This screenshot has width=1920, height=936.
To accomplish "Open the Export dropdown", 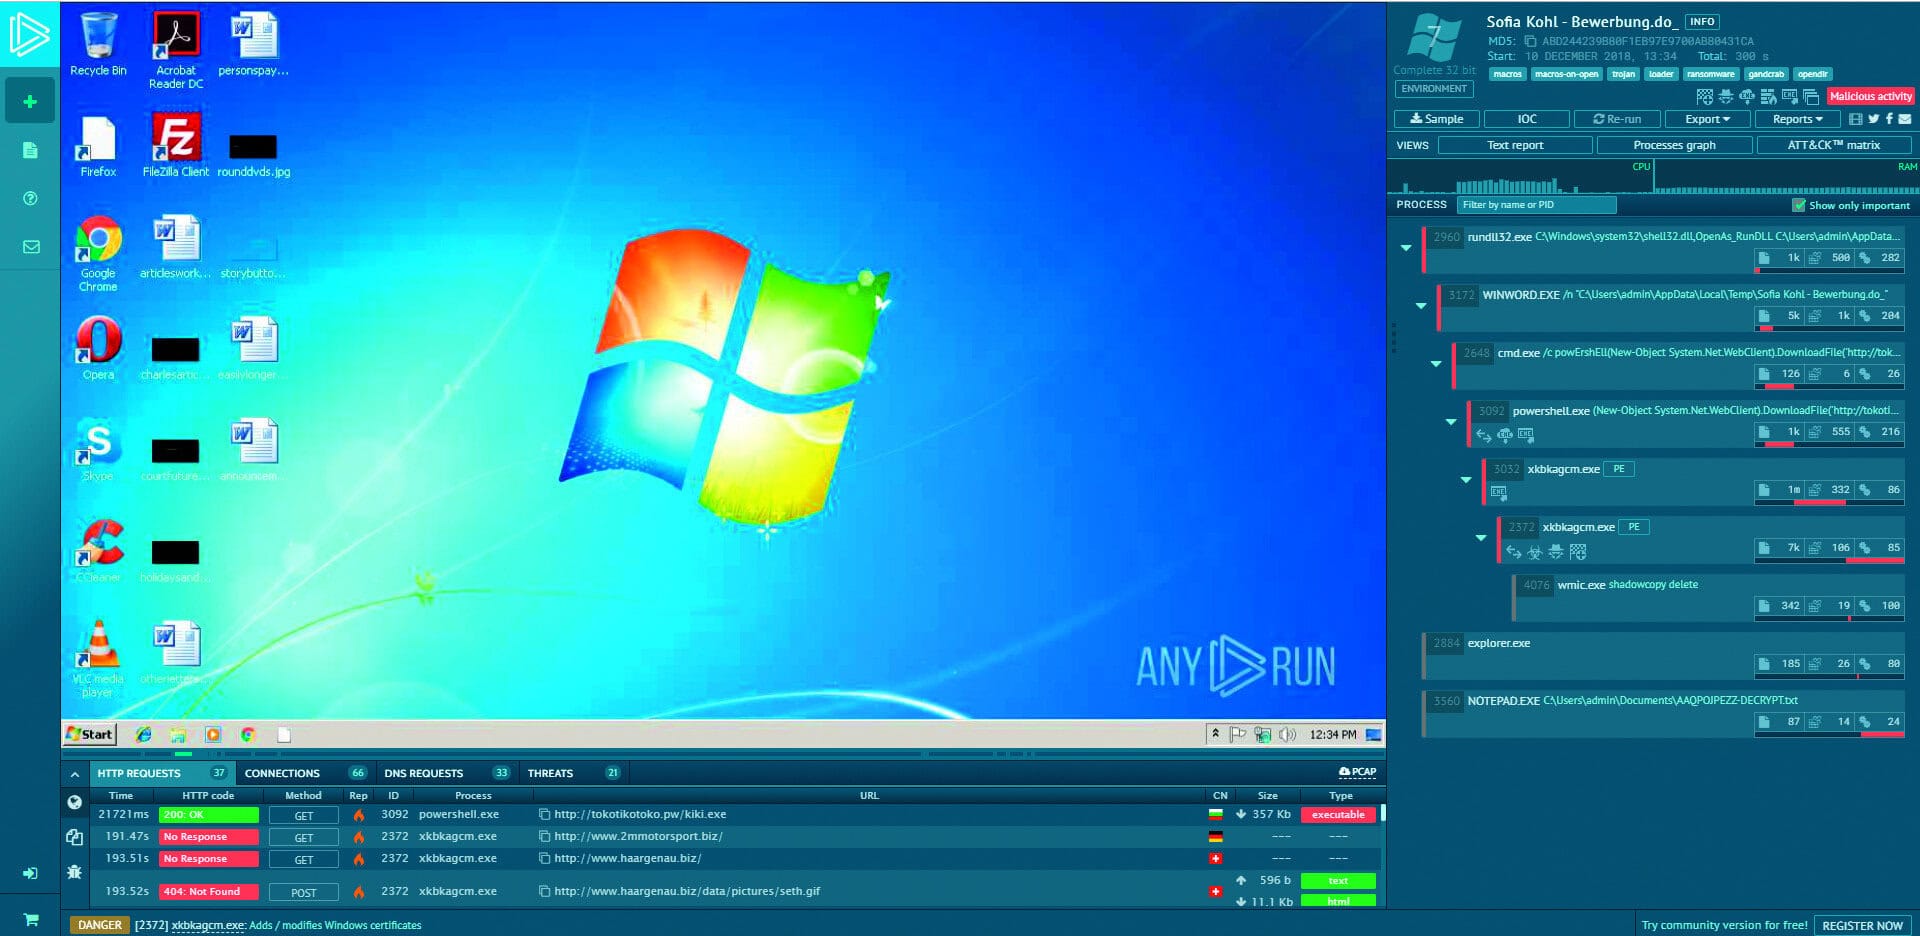I will click(x=1706, y=119).
